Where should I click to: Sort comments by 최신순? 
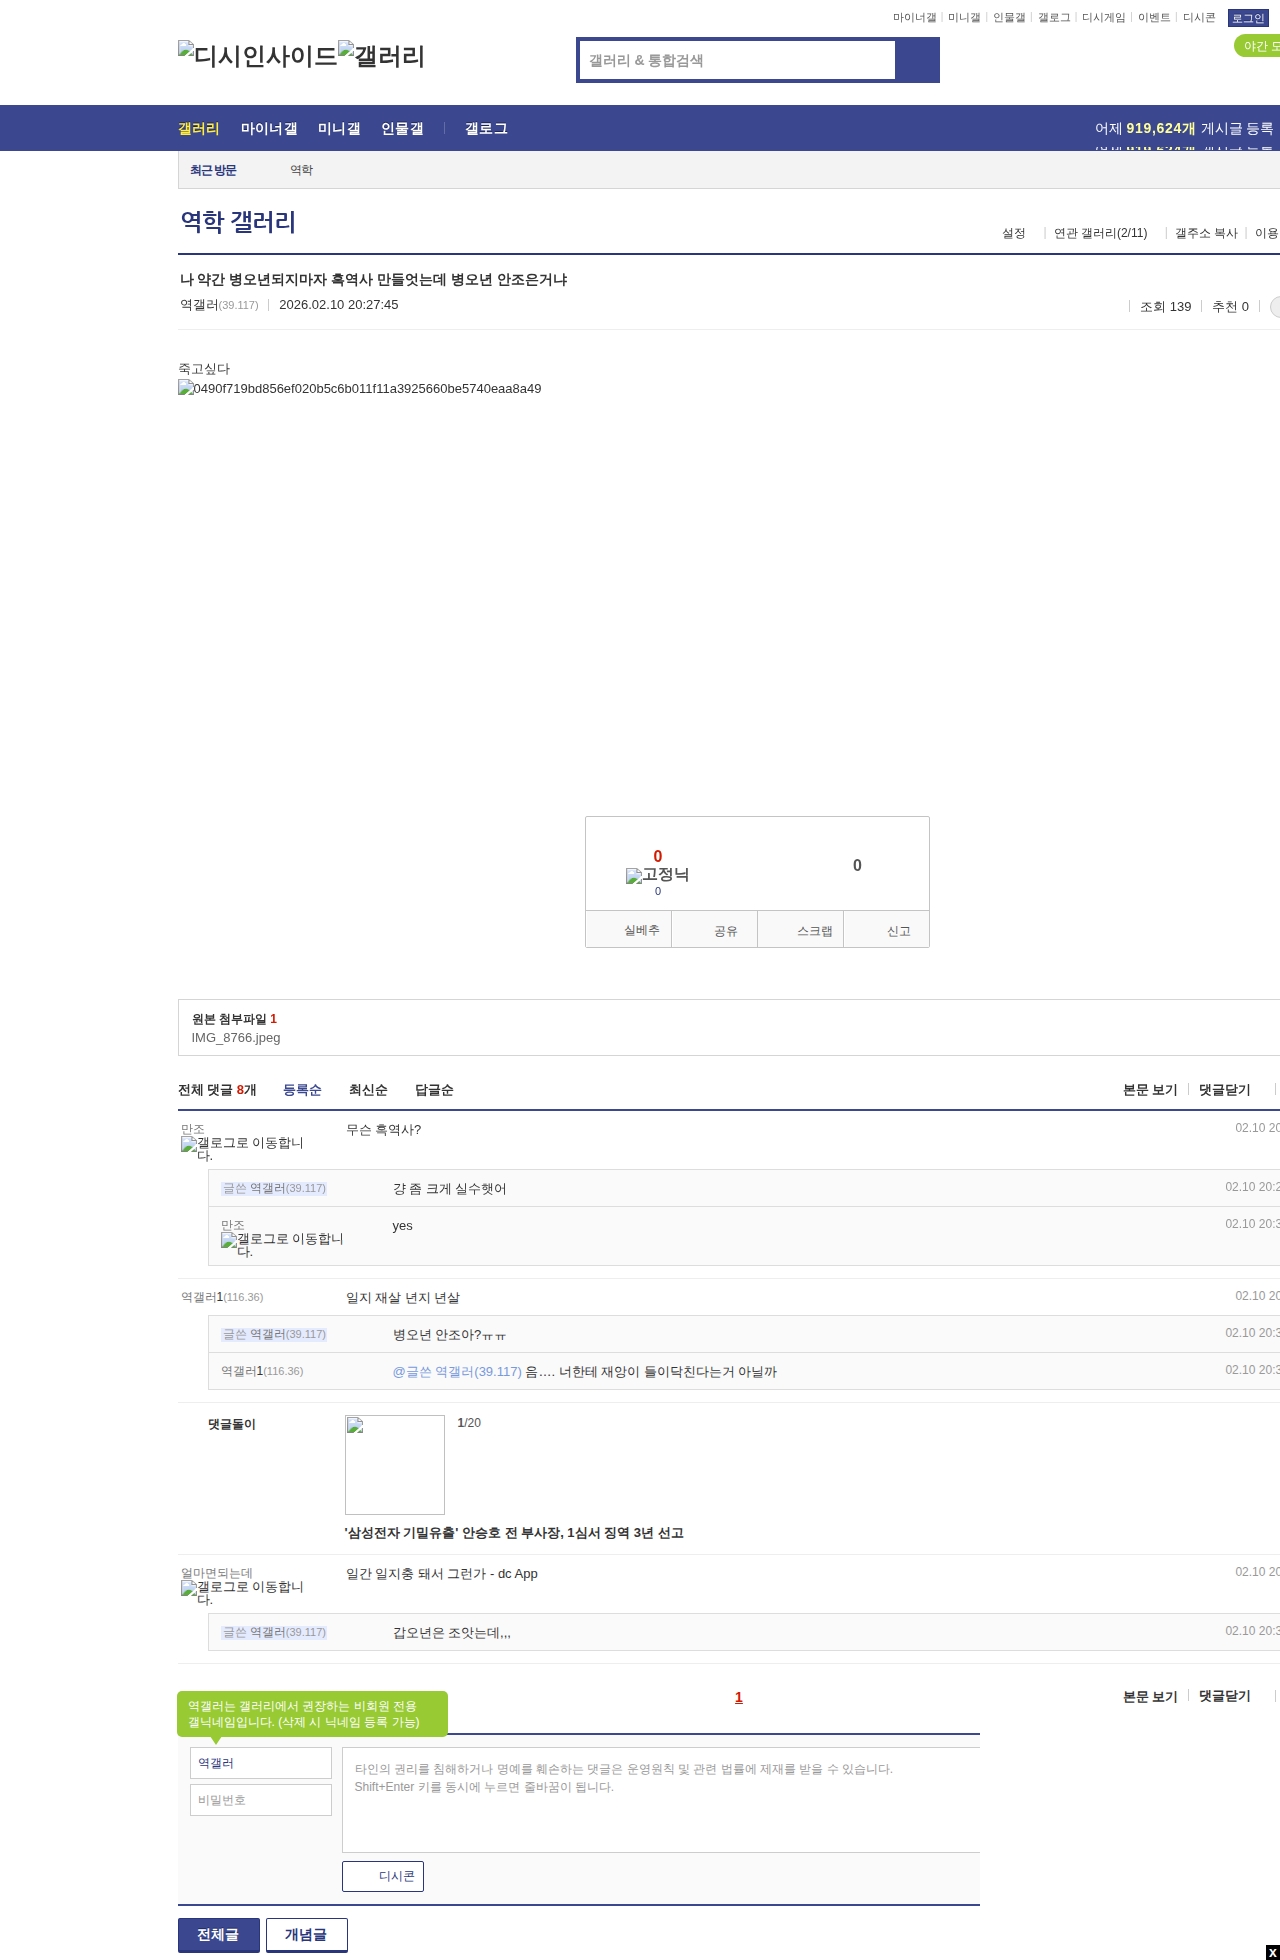pyautogui.click(x=368, y=1090)
